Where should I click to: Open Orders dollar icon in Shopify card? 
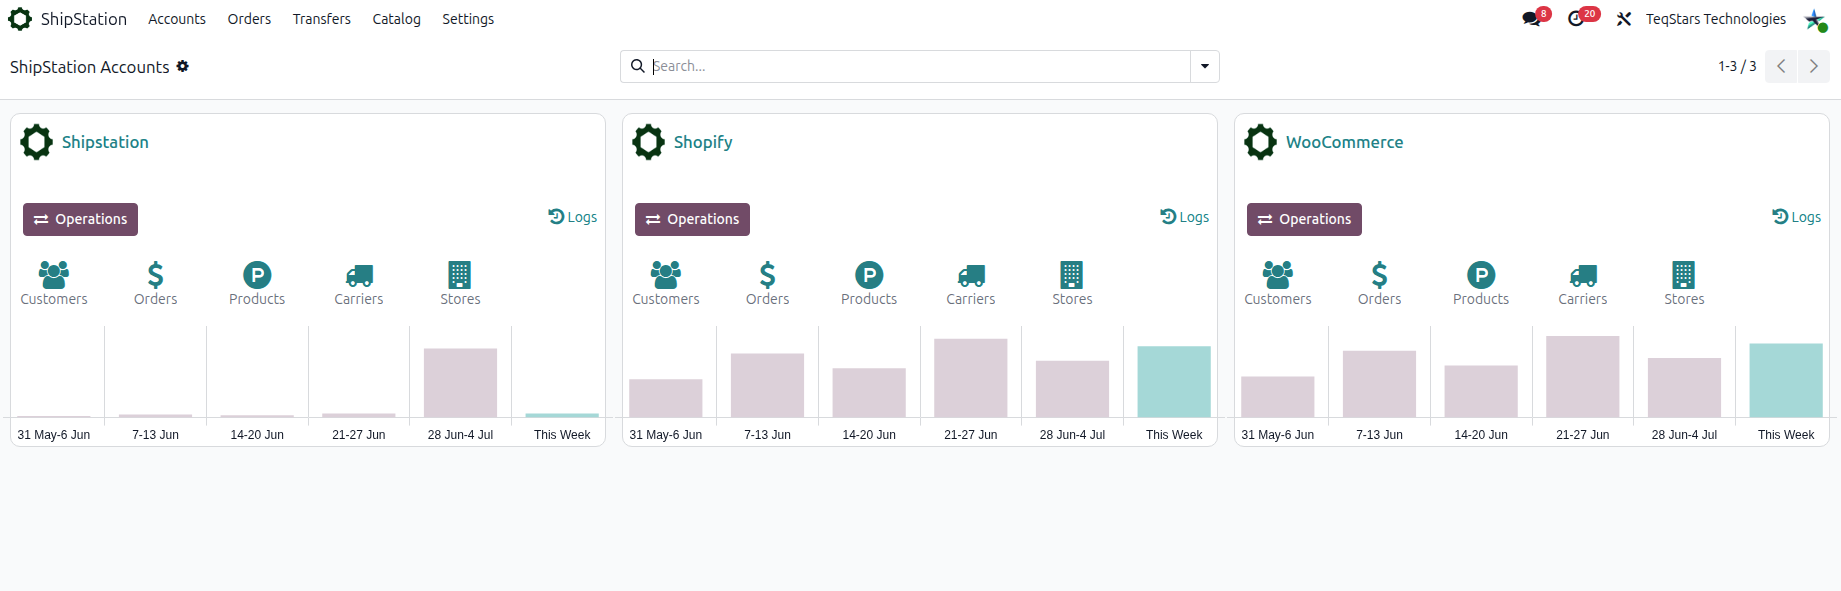coord(767,274)
